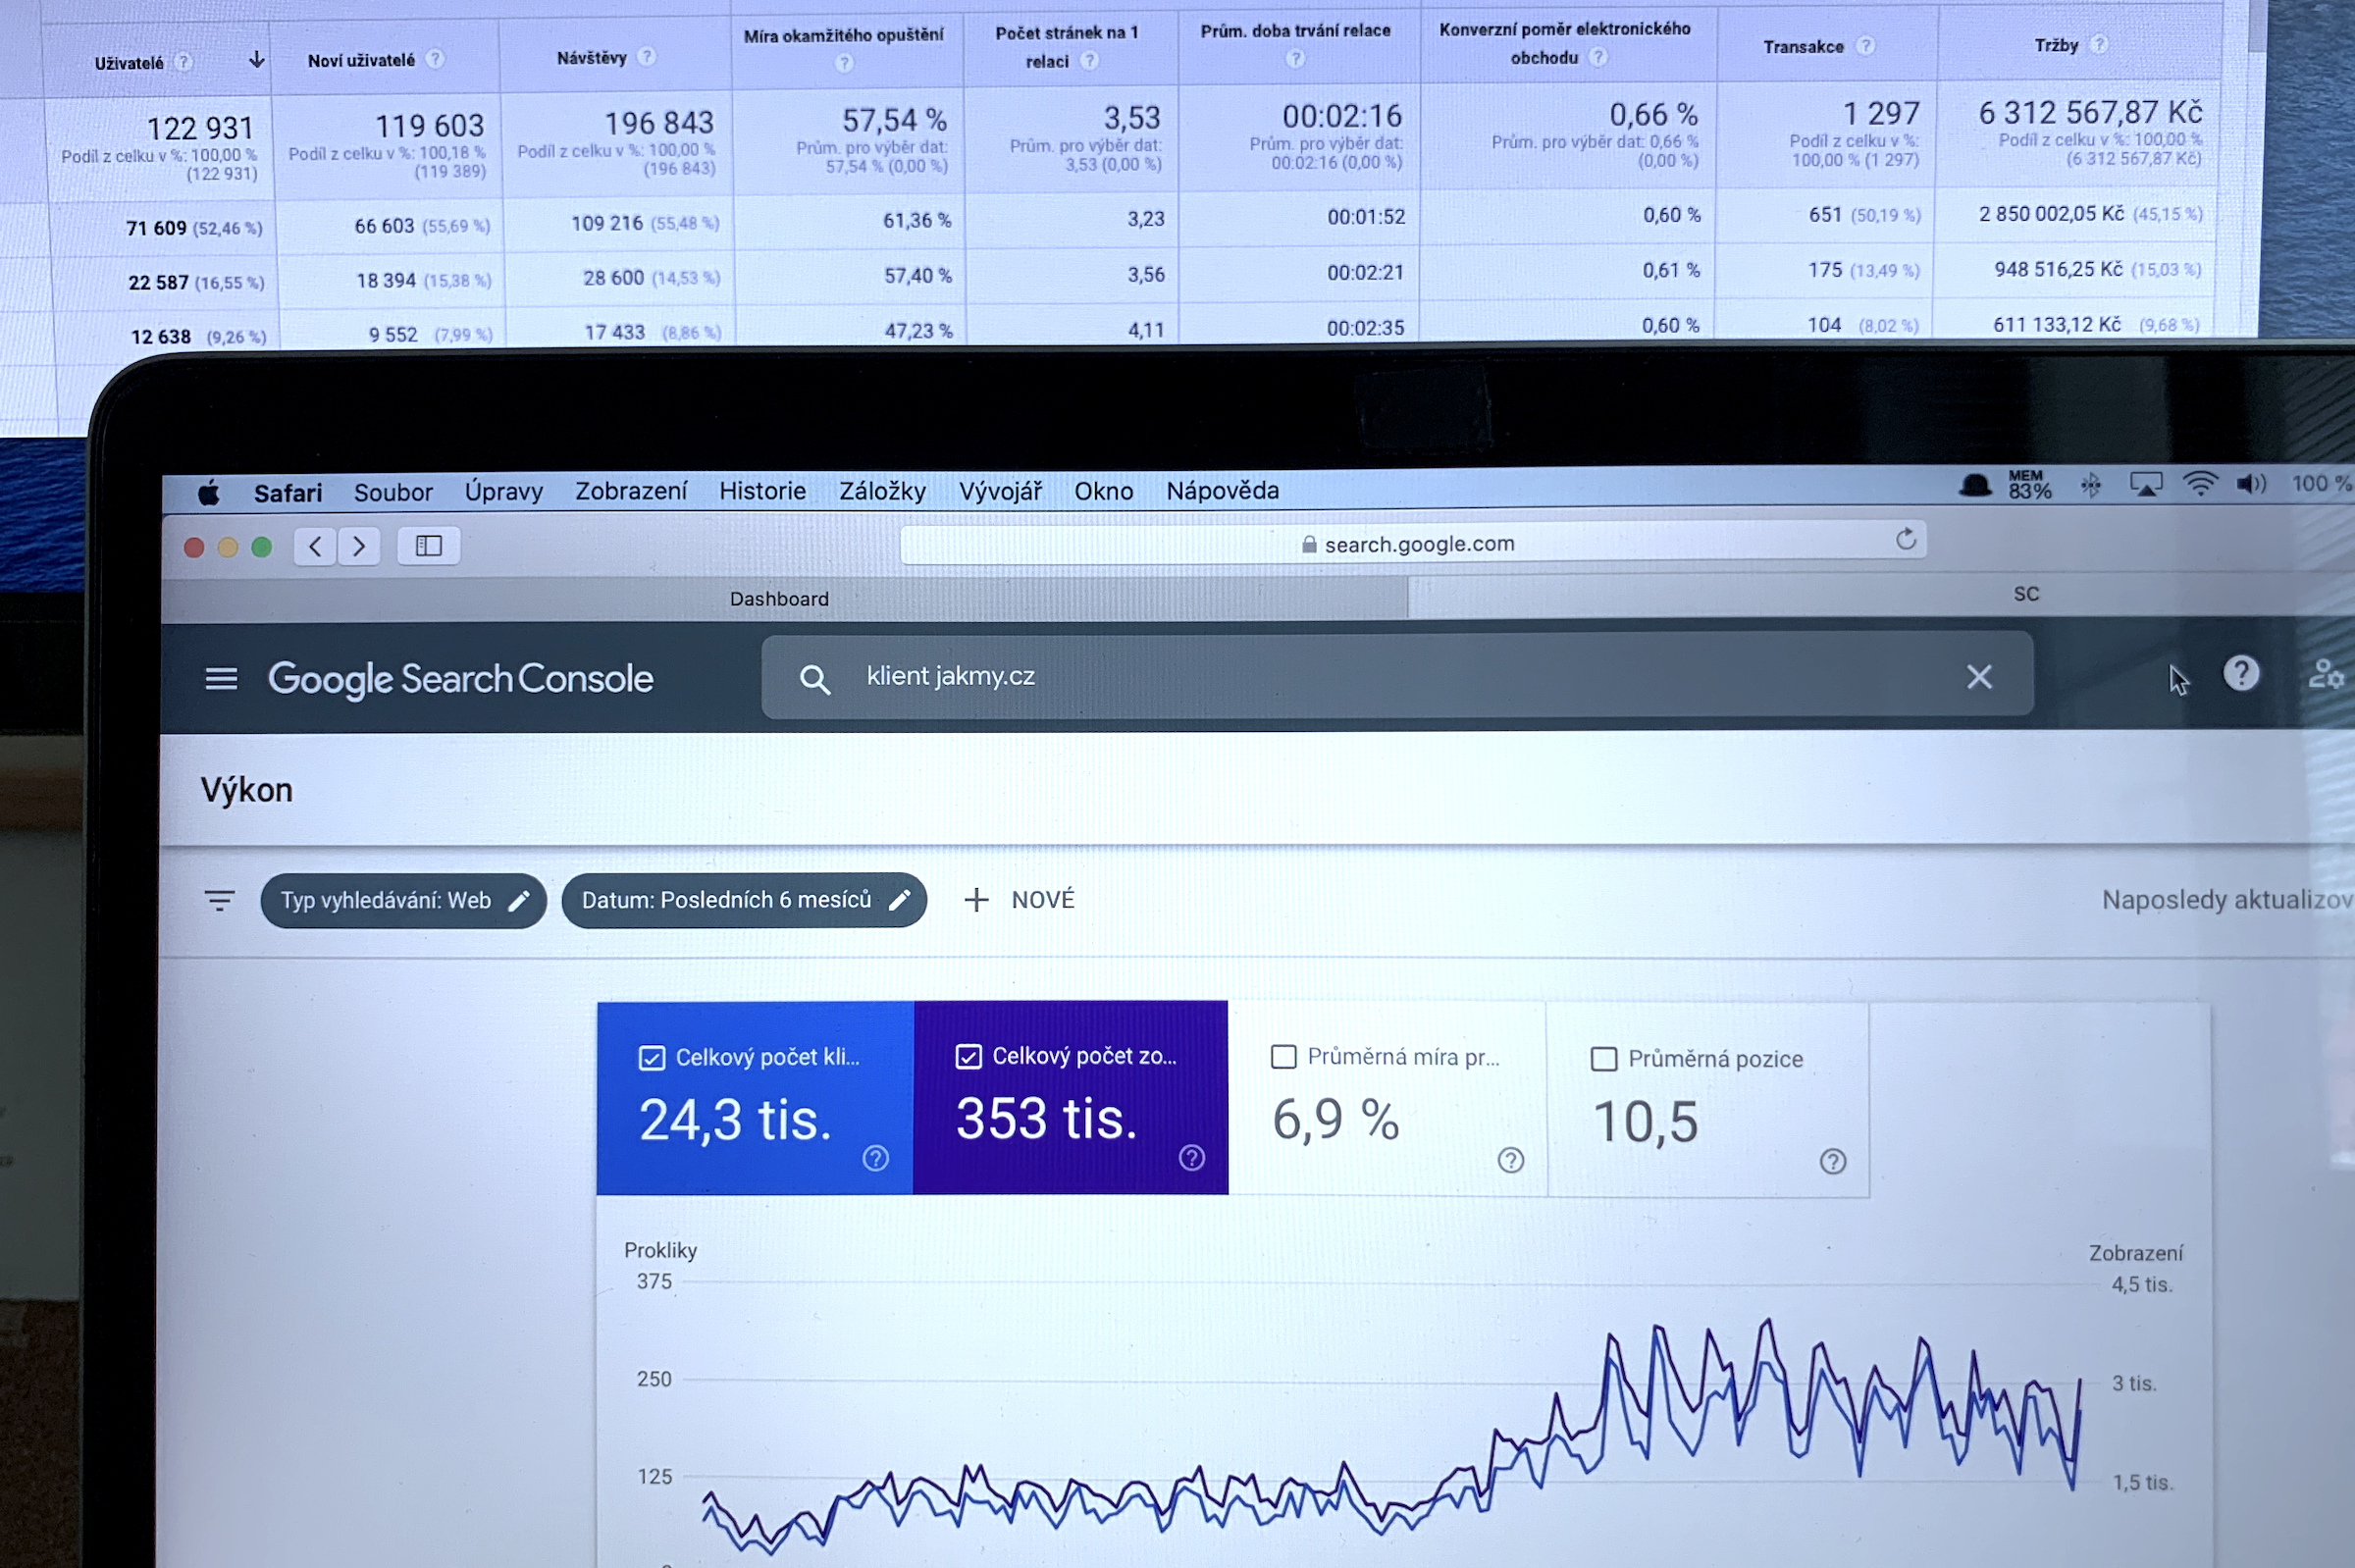The height and width of the screenshot is (1568, 2355).
Task: Reload the page in the Safari address bar
Action: coord(1905,540)
